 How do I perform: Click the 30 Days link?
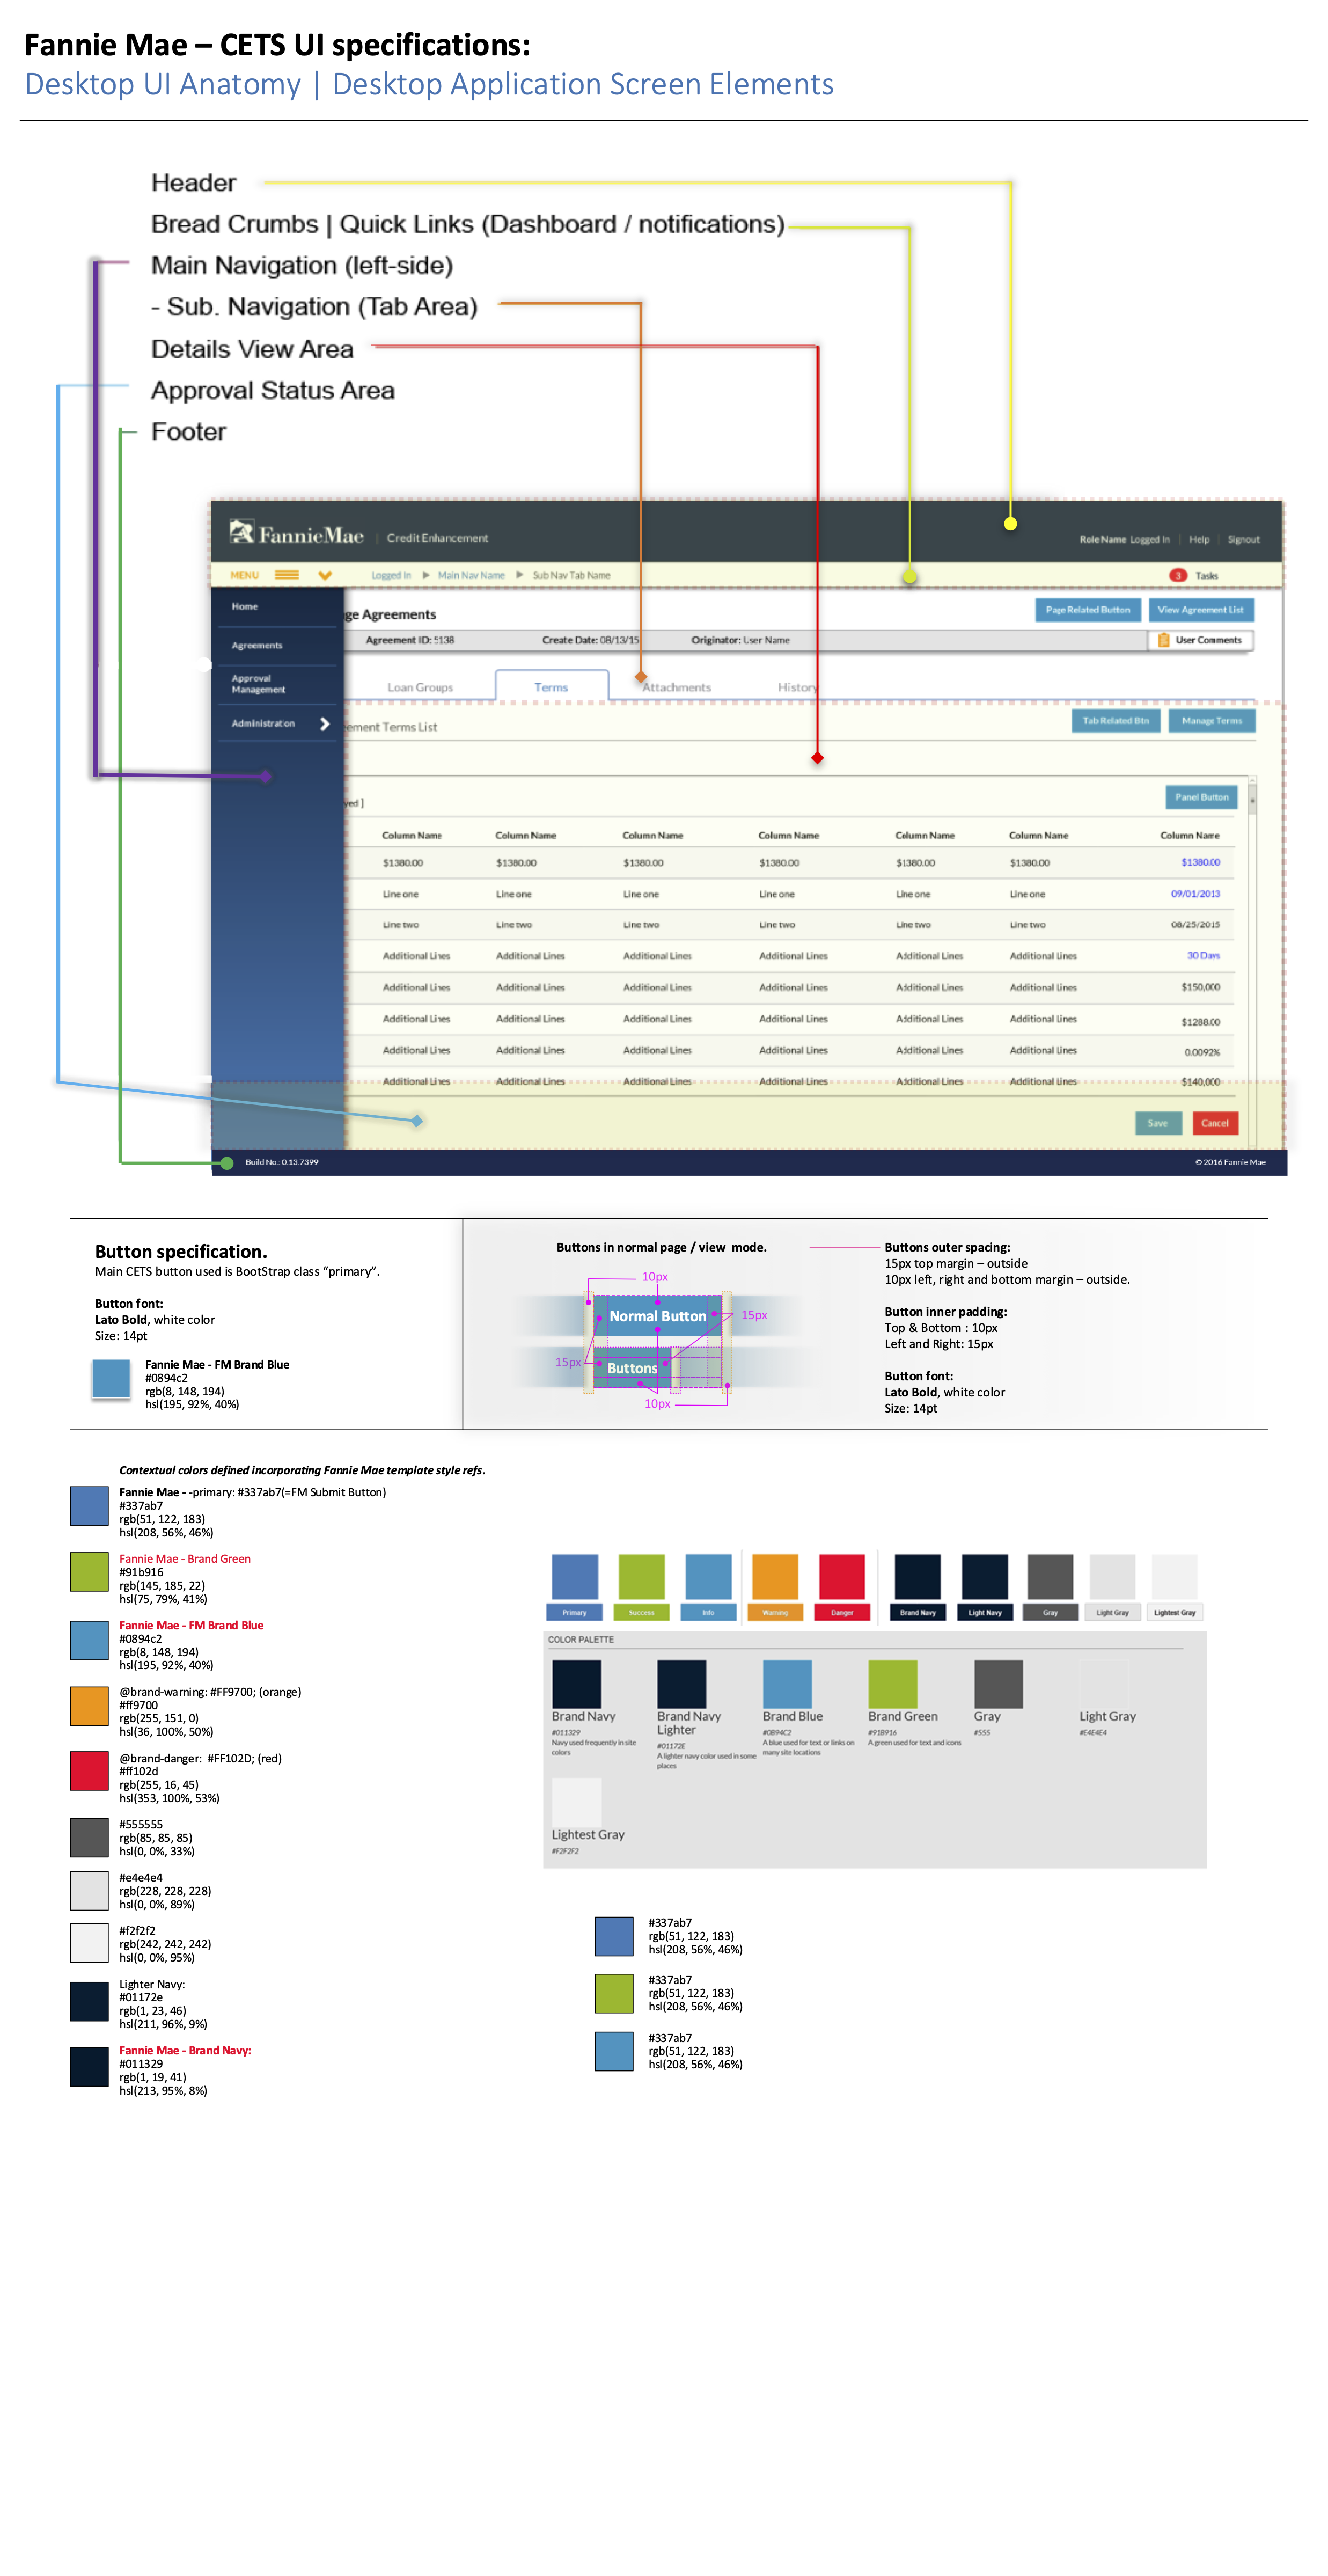[x=1203, y=956]
